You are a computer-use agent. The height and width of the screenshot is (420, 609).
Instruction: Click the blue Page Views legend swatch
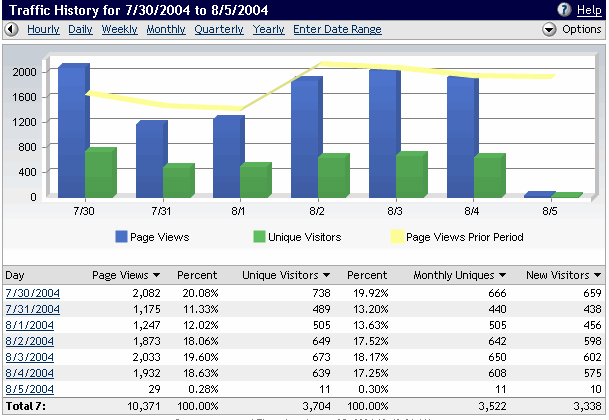[x=122, y=237]
